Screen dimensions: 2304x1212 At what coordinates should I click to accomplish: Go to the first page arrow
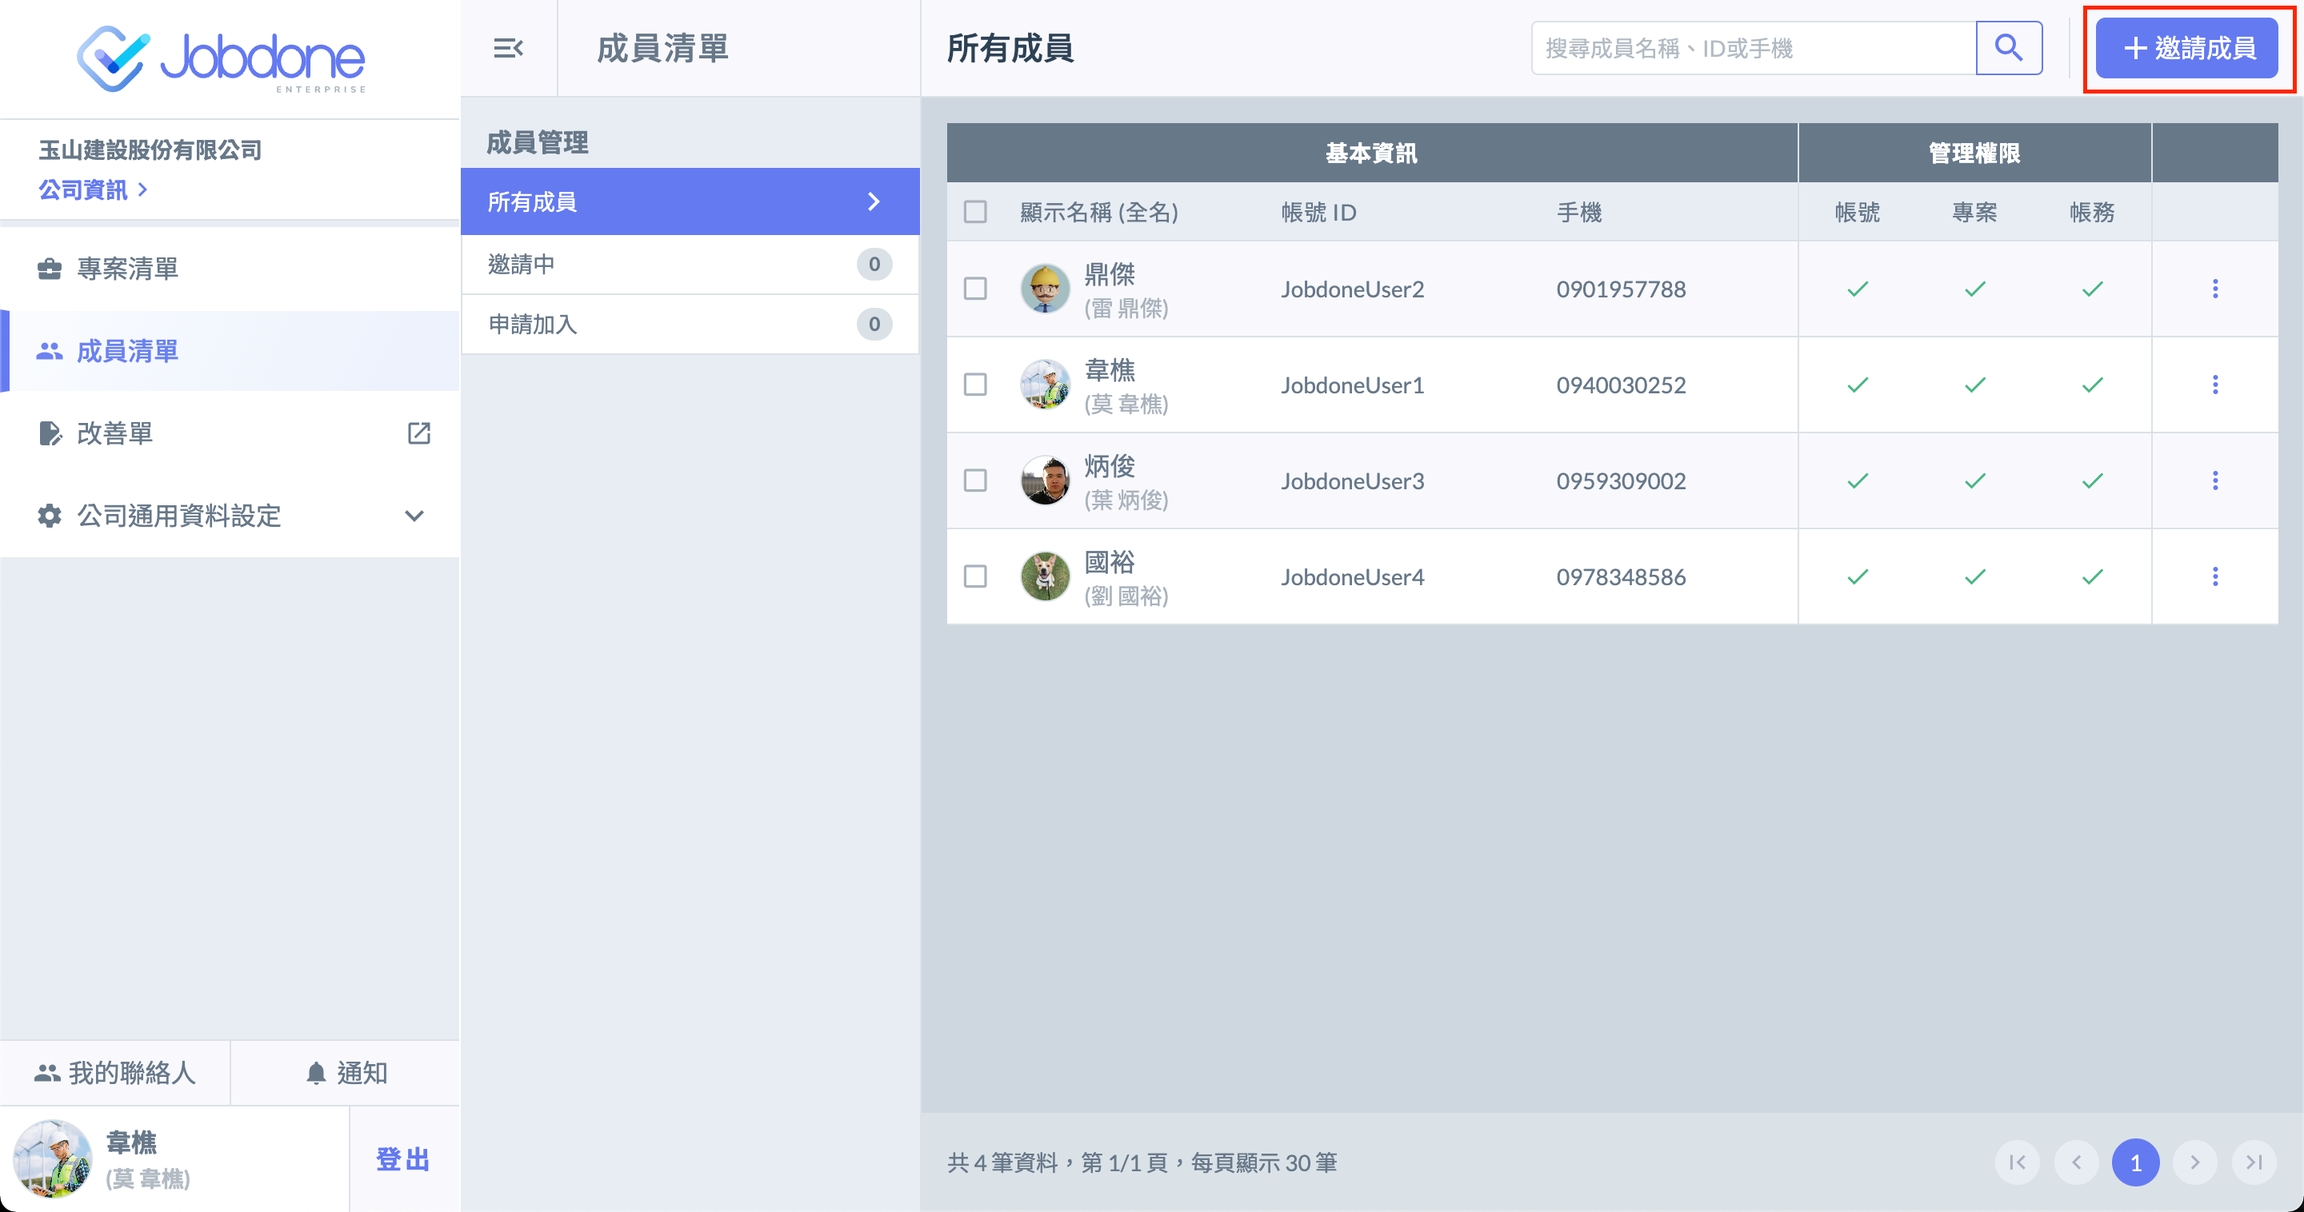[x=2017, y=1162]
